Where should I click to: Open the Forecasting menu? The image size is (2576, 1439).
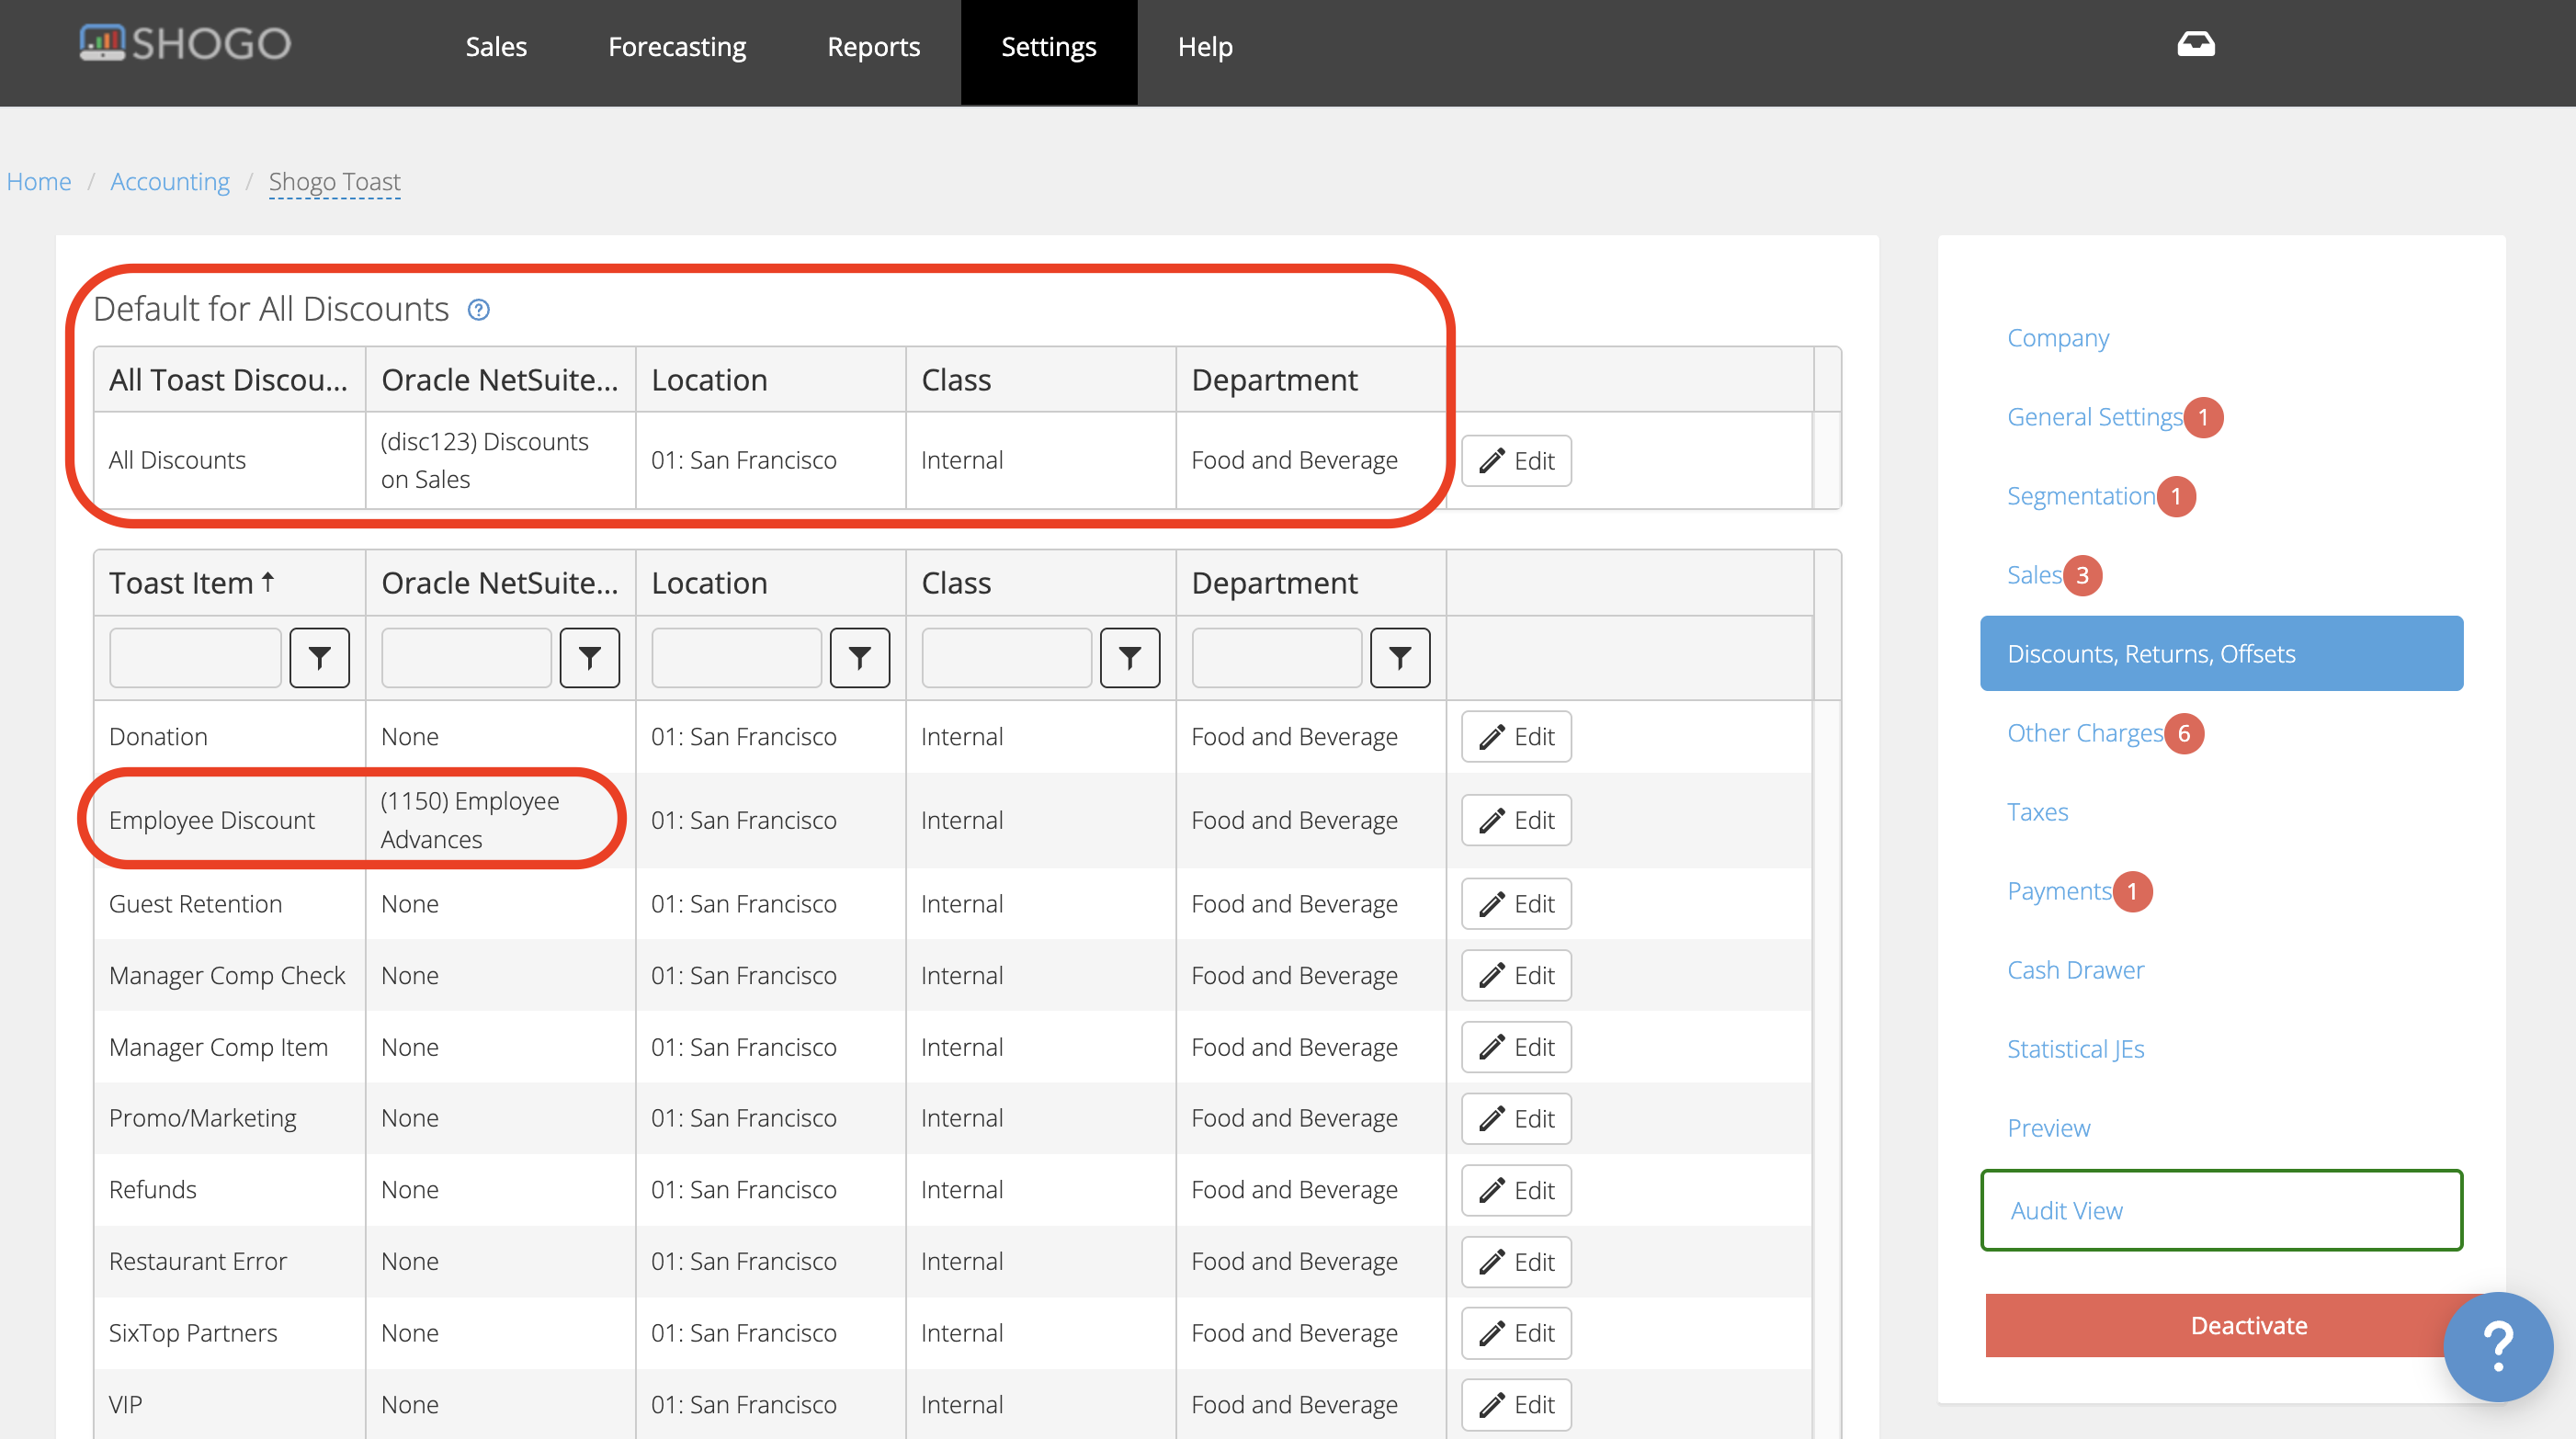677,46
